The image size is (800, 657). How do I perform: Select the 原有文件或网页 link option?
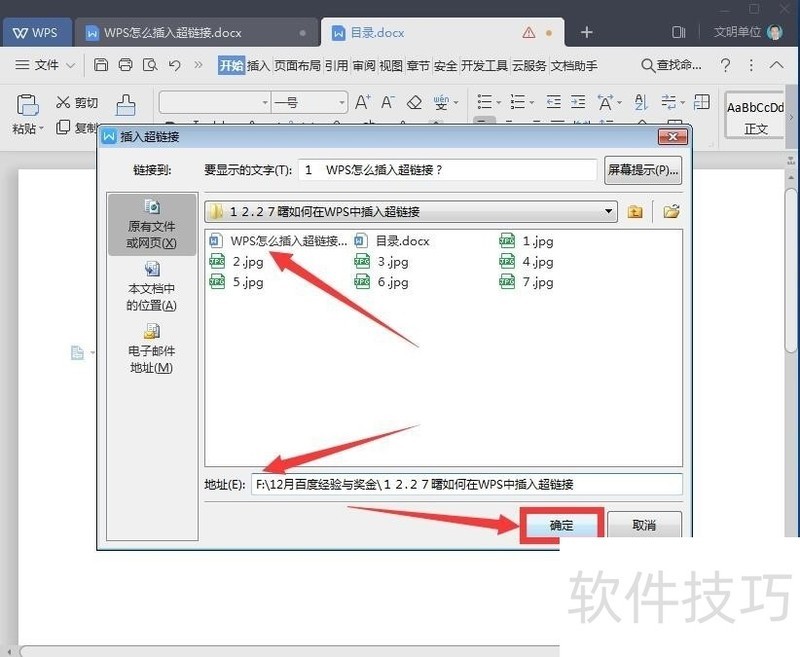click(151, 226)
